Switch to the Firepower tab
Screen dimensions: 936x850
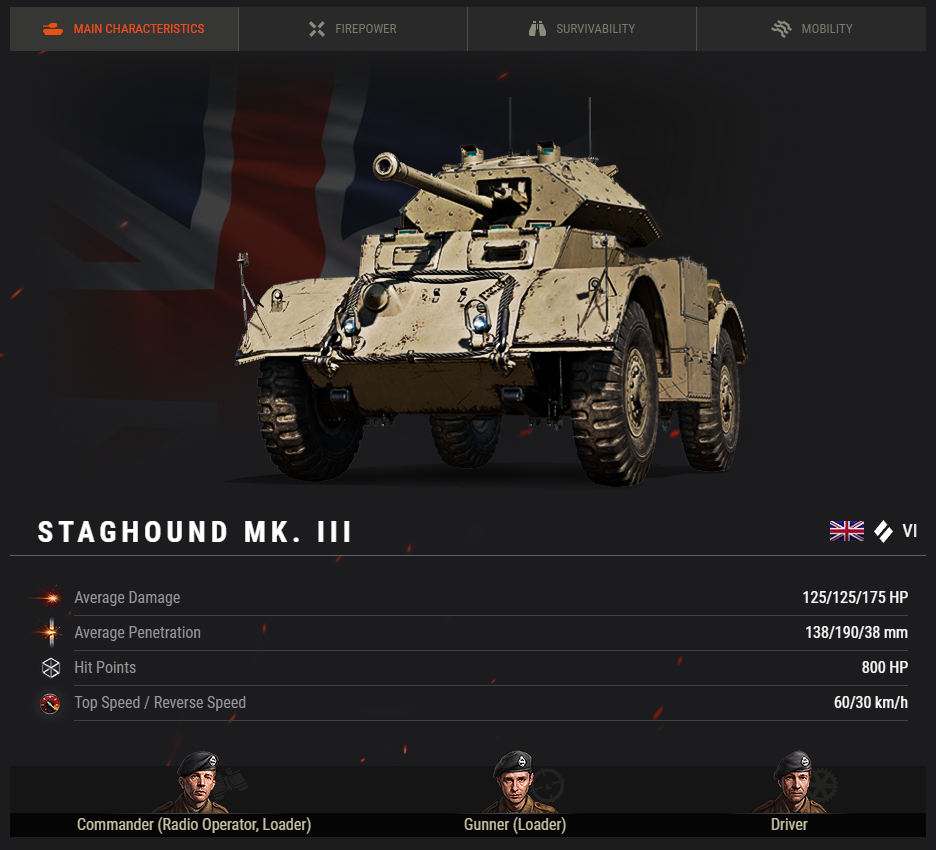353,29
